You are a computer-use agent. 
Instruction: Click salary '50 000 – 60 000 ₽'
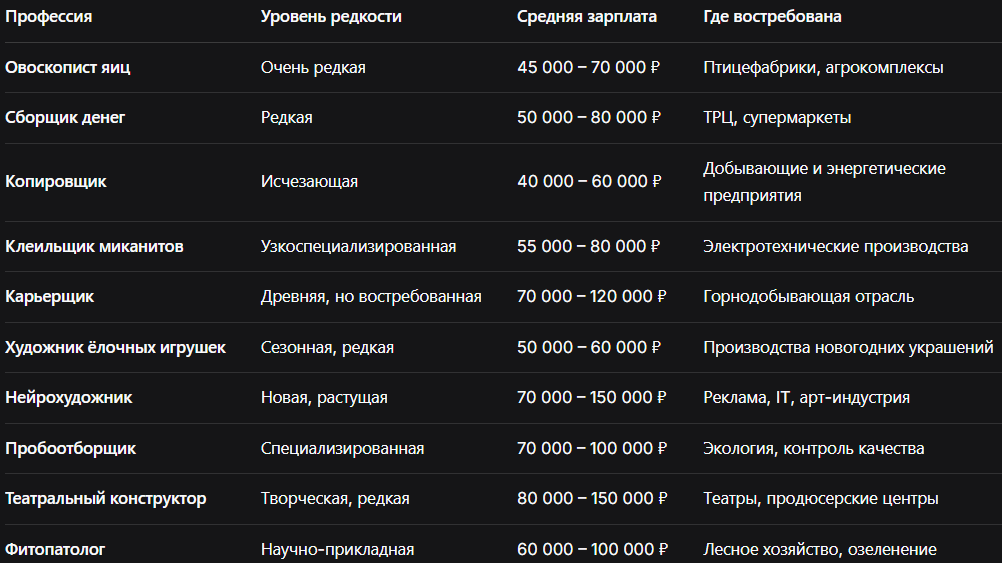coord(589,348)
